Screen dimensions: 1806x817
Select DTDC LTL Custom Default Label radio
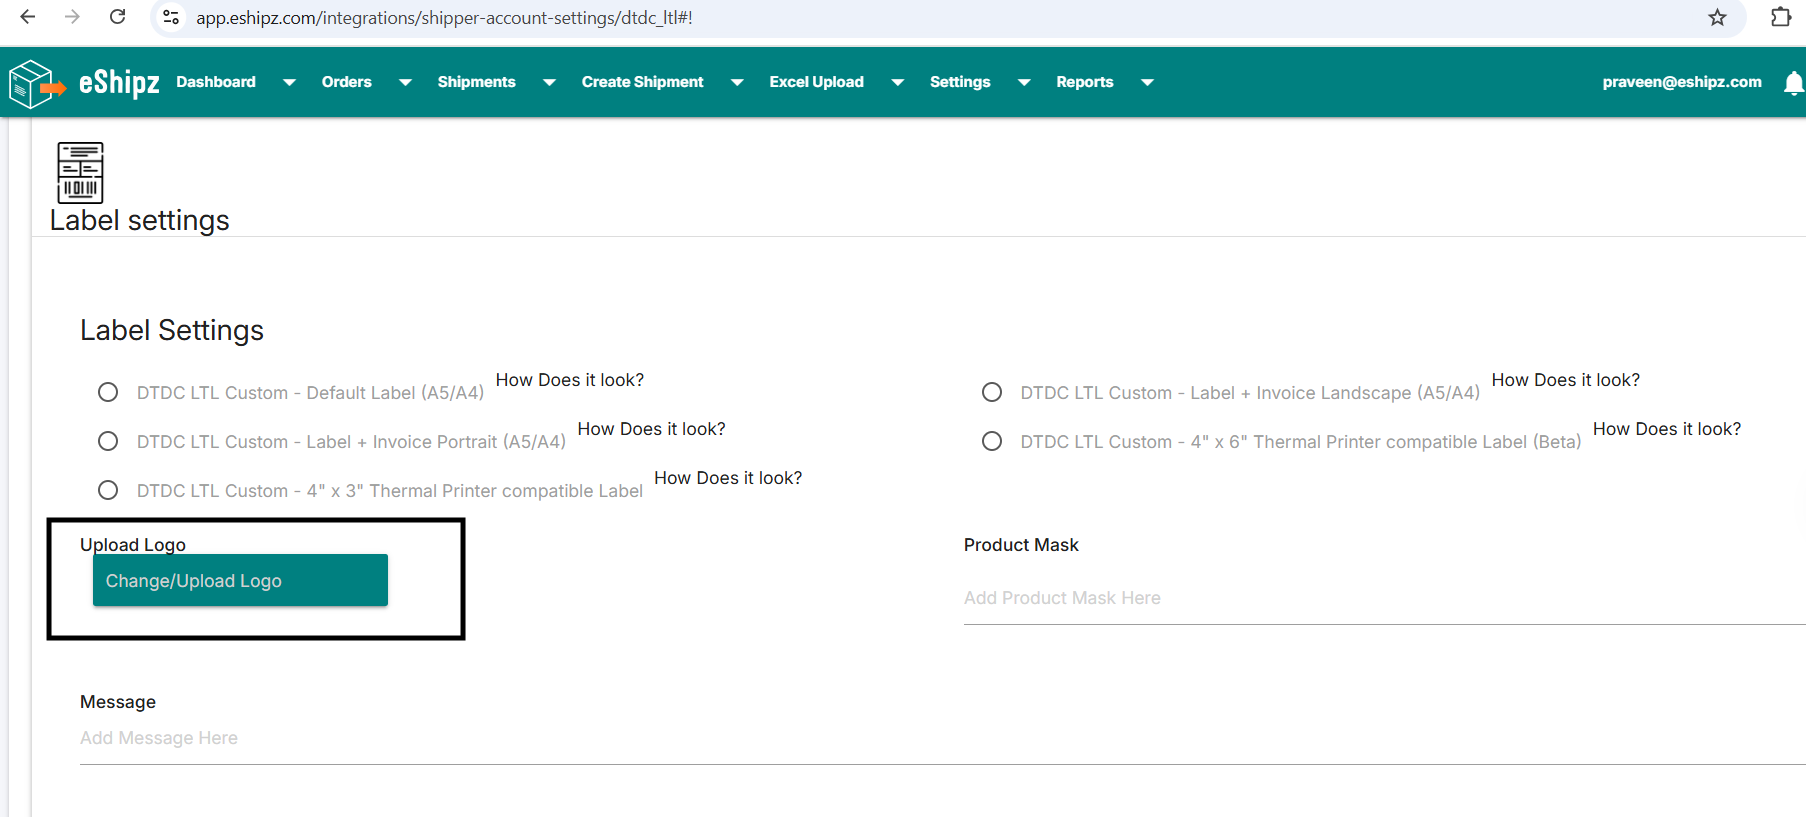click(108, 392)
